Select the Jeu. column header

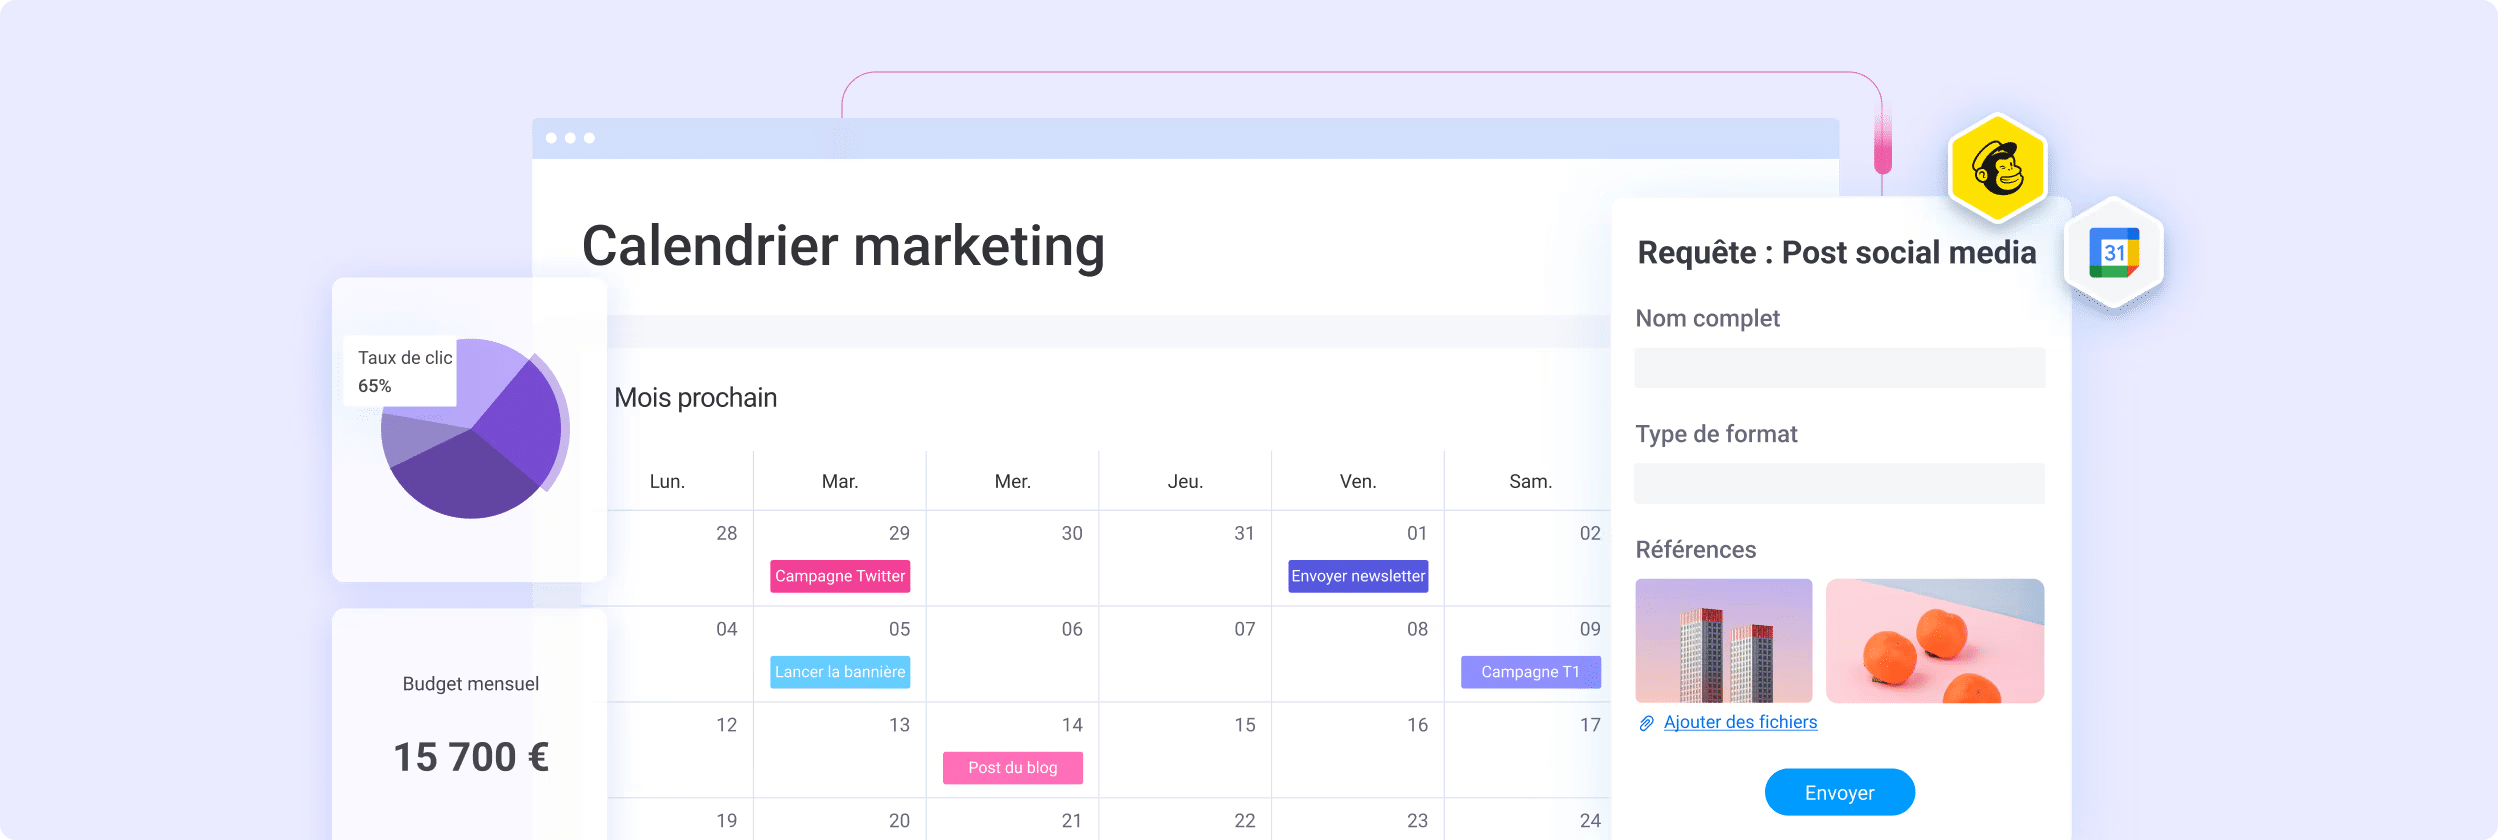point(1185,482)
